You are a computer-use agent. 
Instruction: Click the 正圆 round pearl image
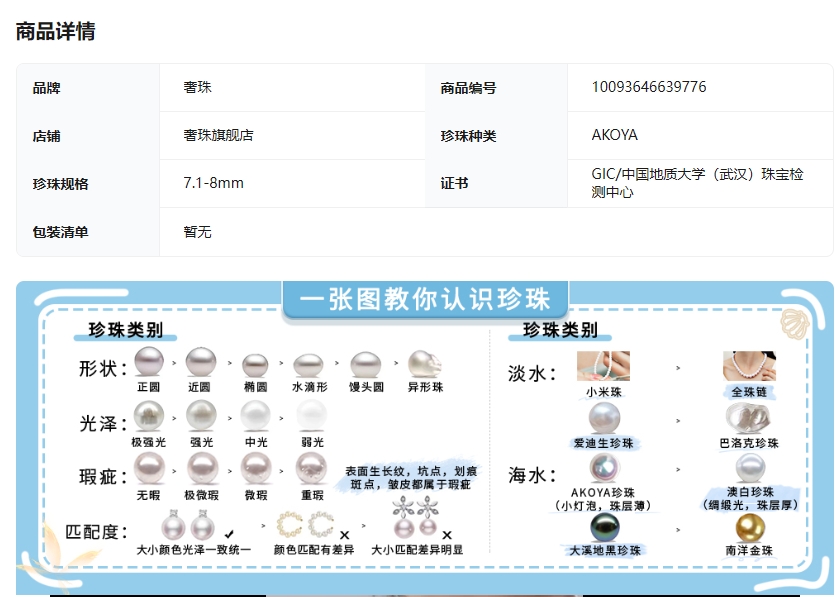point(149,363)
